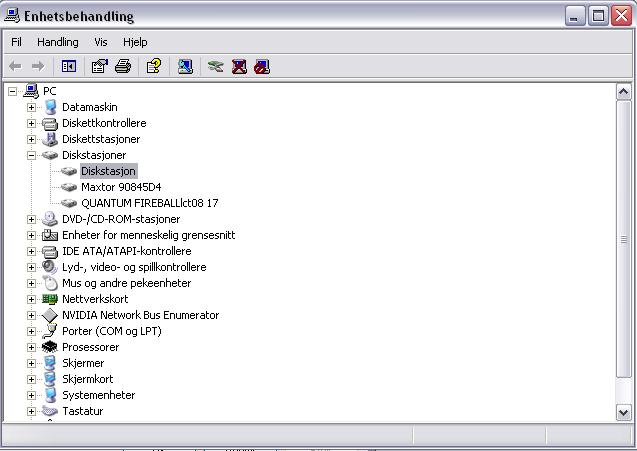Collapse the Diskstasjoner node

(x=31, y=155)
